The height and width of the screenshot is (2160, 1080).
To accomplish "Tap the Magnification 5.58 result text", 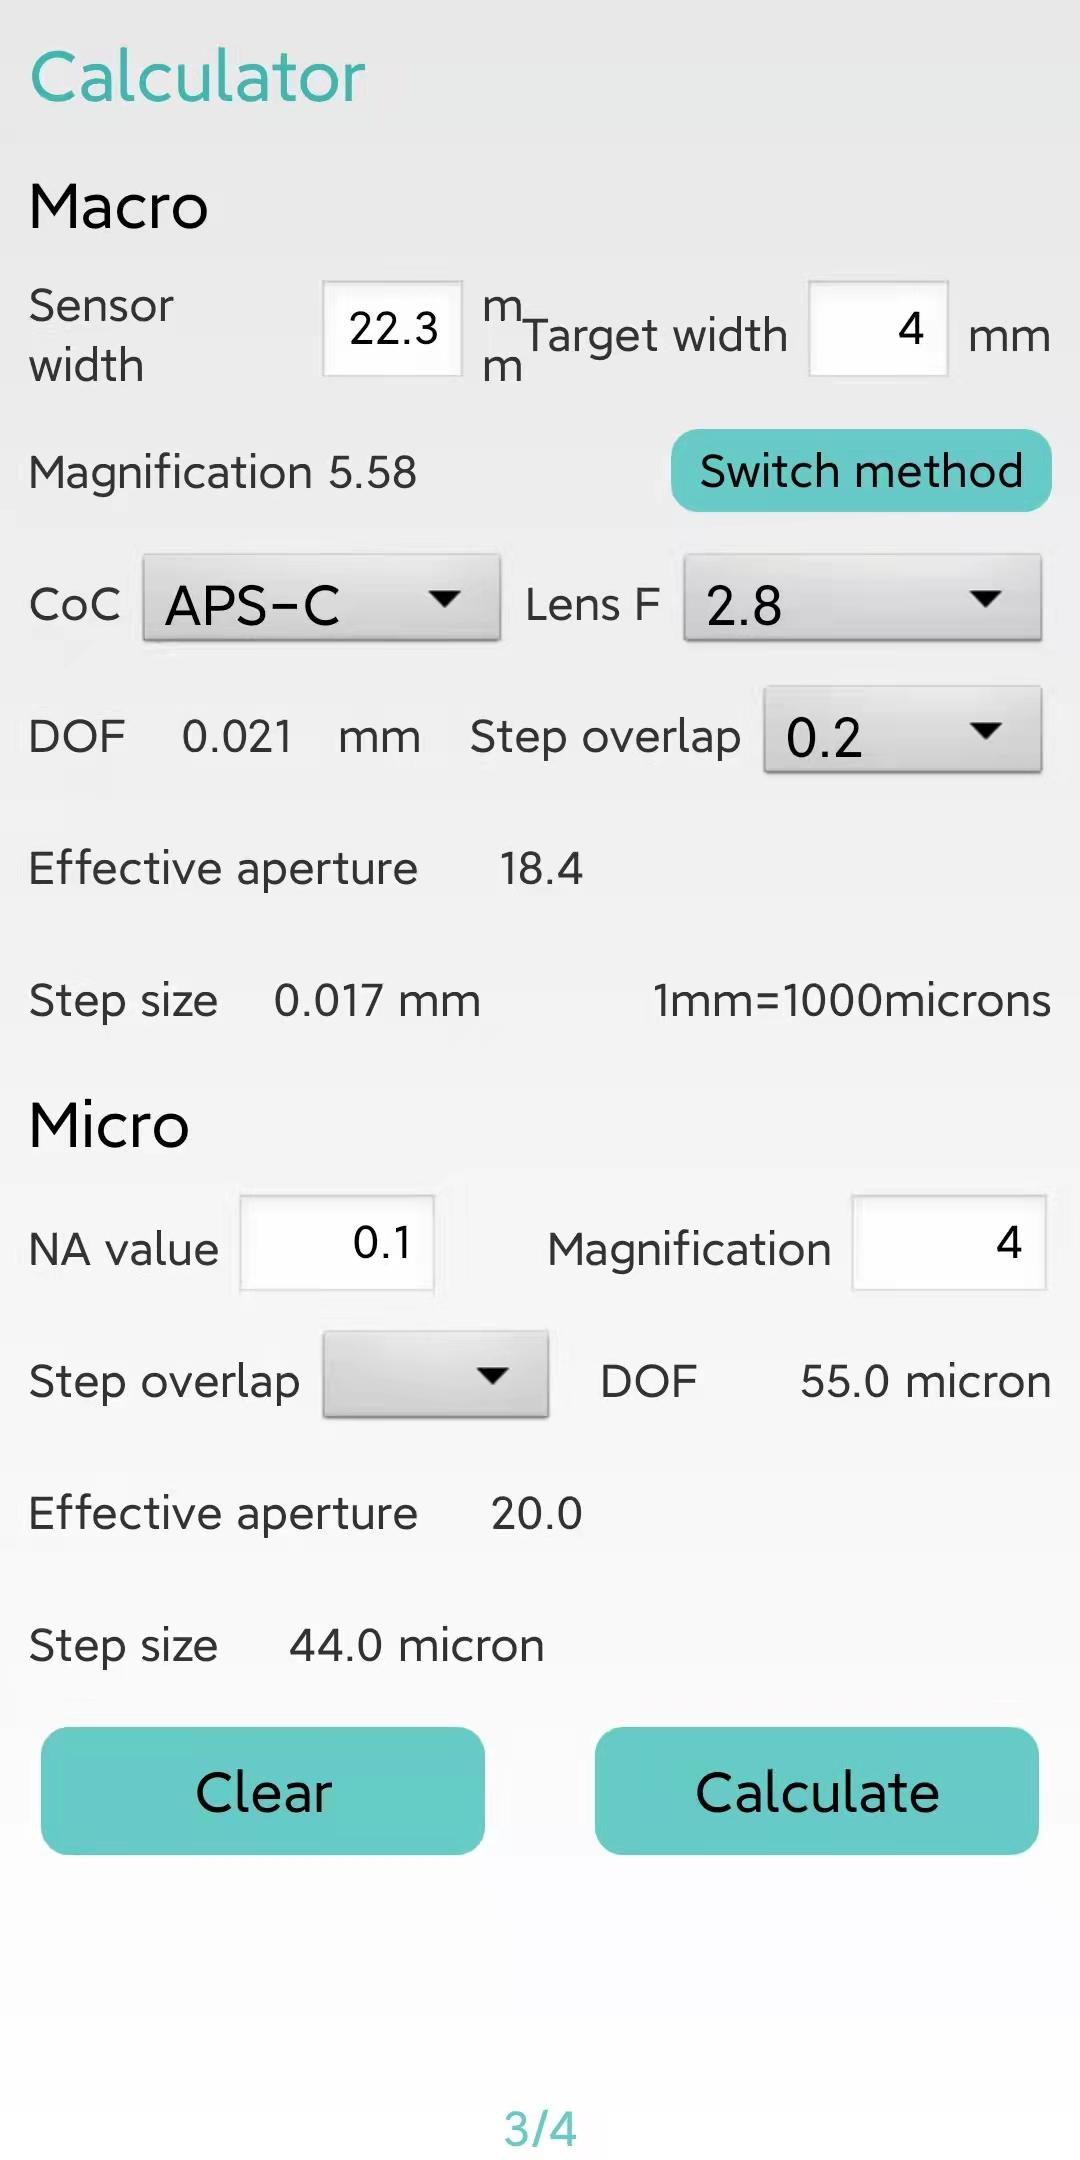I will [223, 472].
